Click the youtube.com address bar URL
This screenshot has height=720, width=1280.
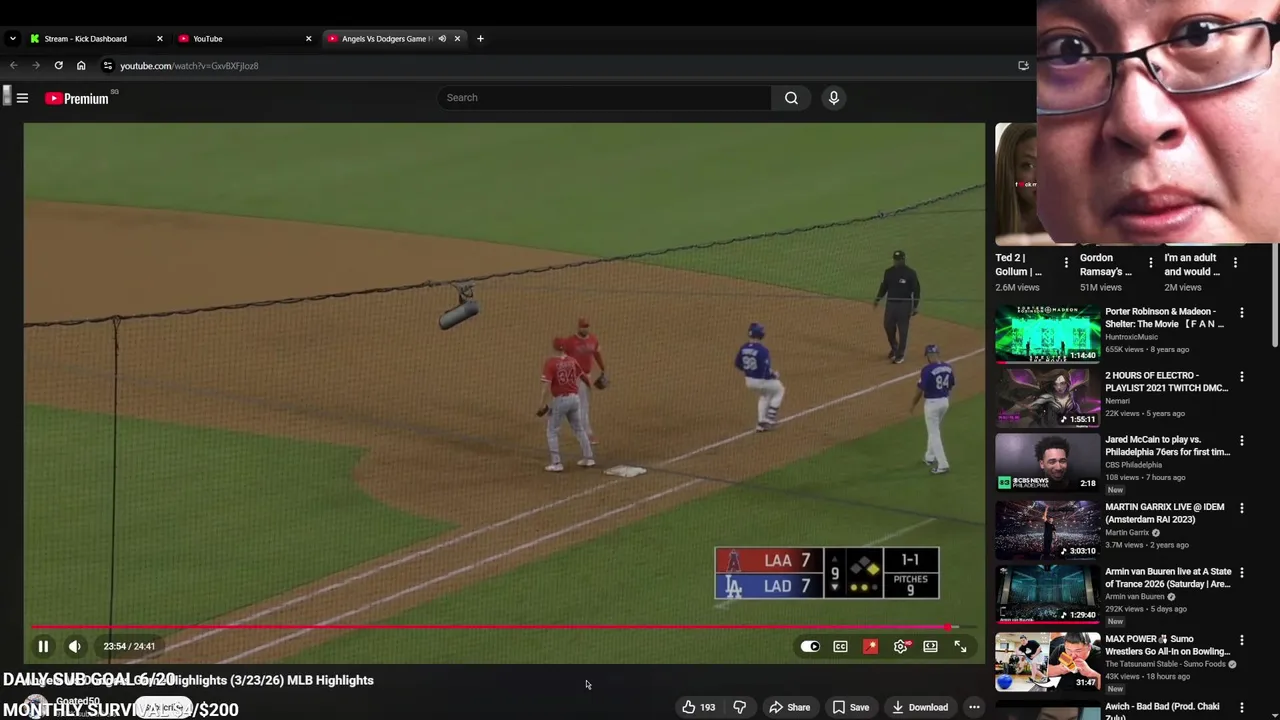click(x=189, y=66)
